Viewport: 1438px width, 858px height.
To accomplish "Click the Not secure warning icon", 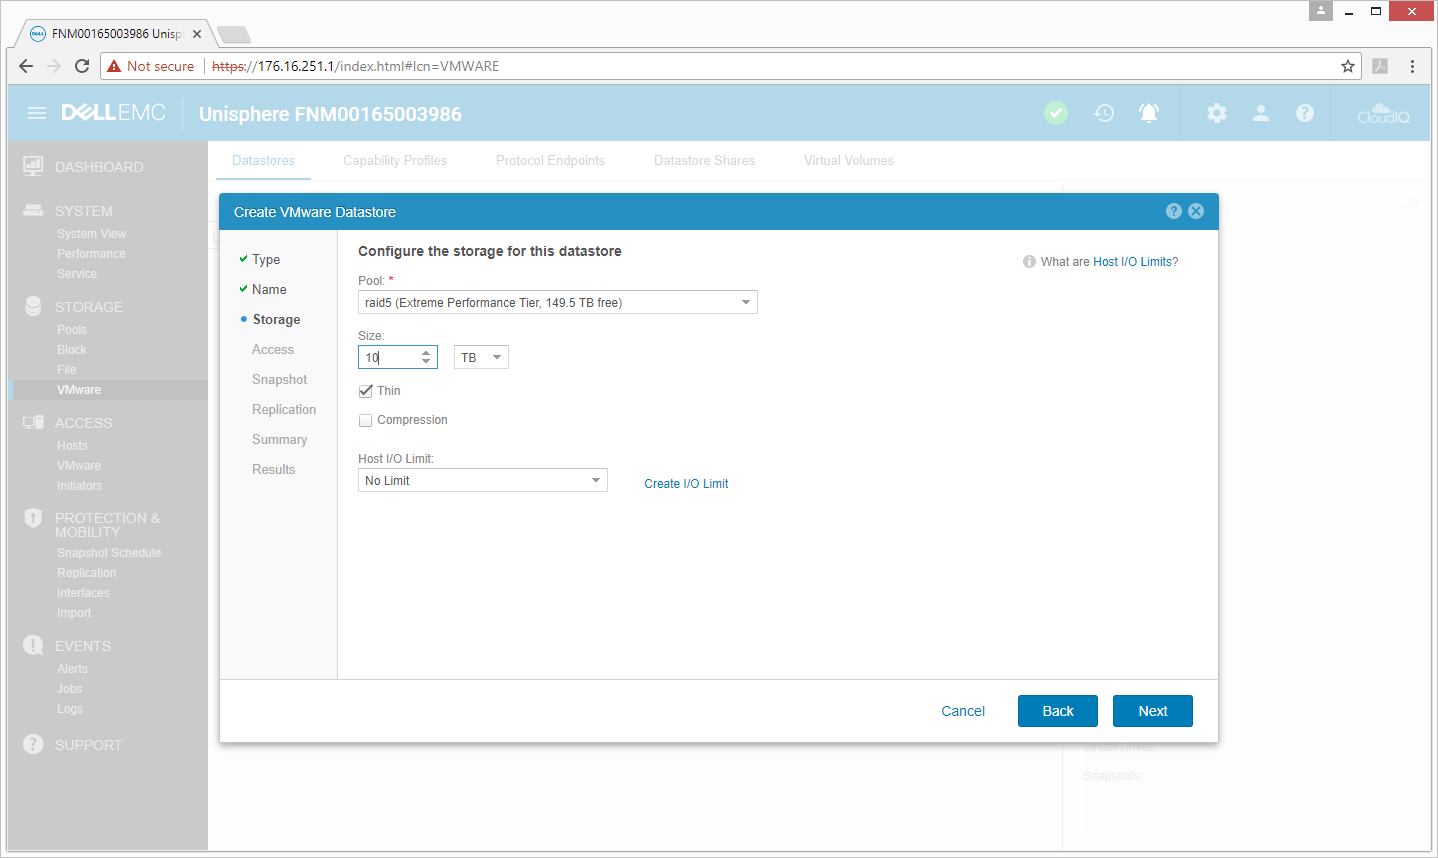I will click(x=114, y=66).
